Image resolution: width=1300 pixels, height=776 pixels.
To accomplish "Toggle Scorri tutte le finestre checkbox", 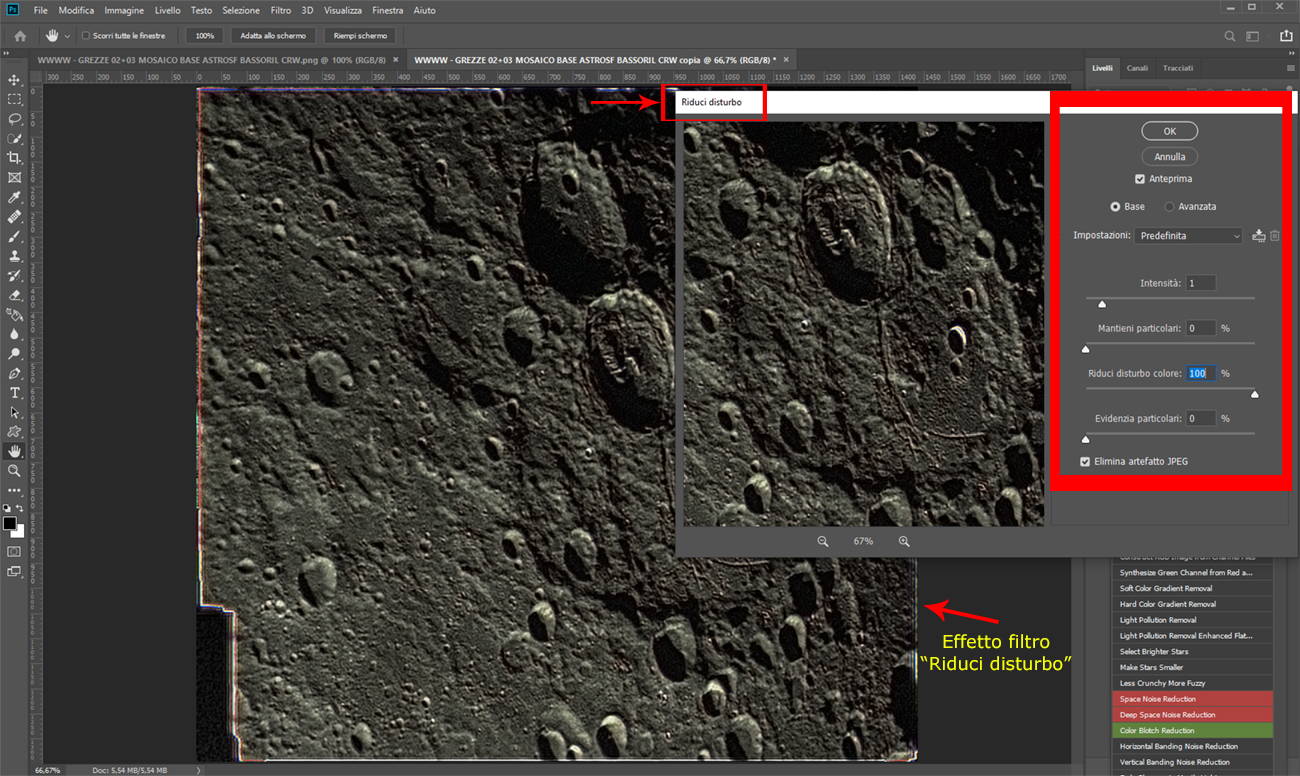I will coord(85,36).
